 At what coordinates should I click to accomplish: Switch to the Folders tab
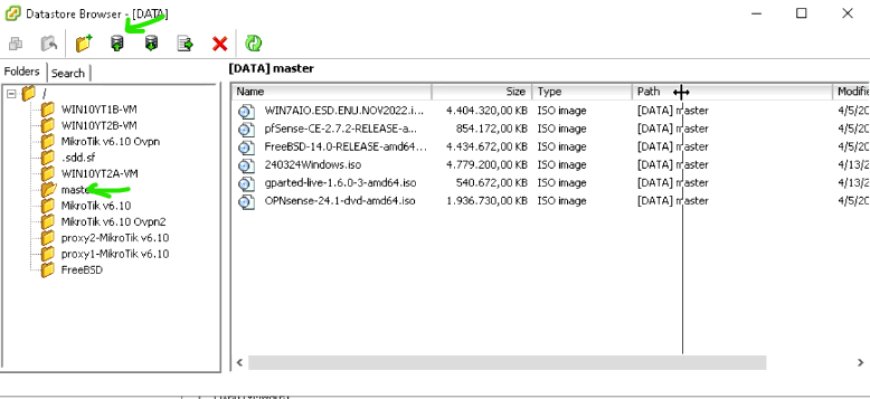(x=22, y=72)
